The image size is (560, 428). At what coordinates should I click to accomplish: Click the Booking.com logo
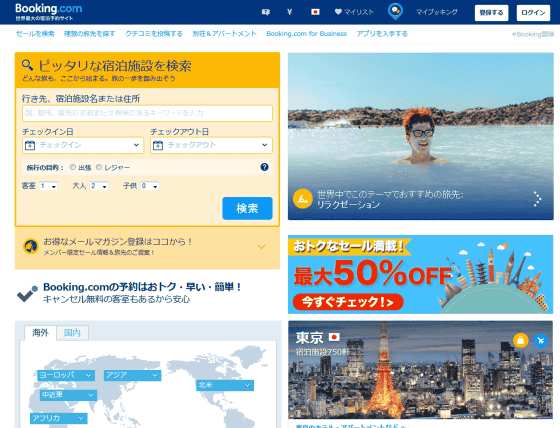[x=49, y=9]
